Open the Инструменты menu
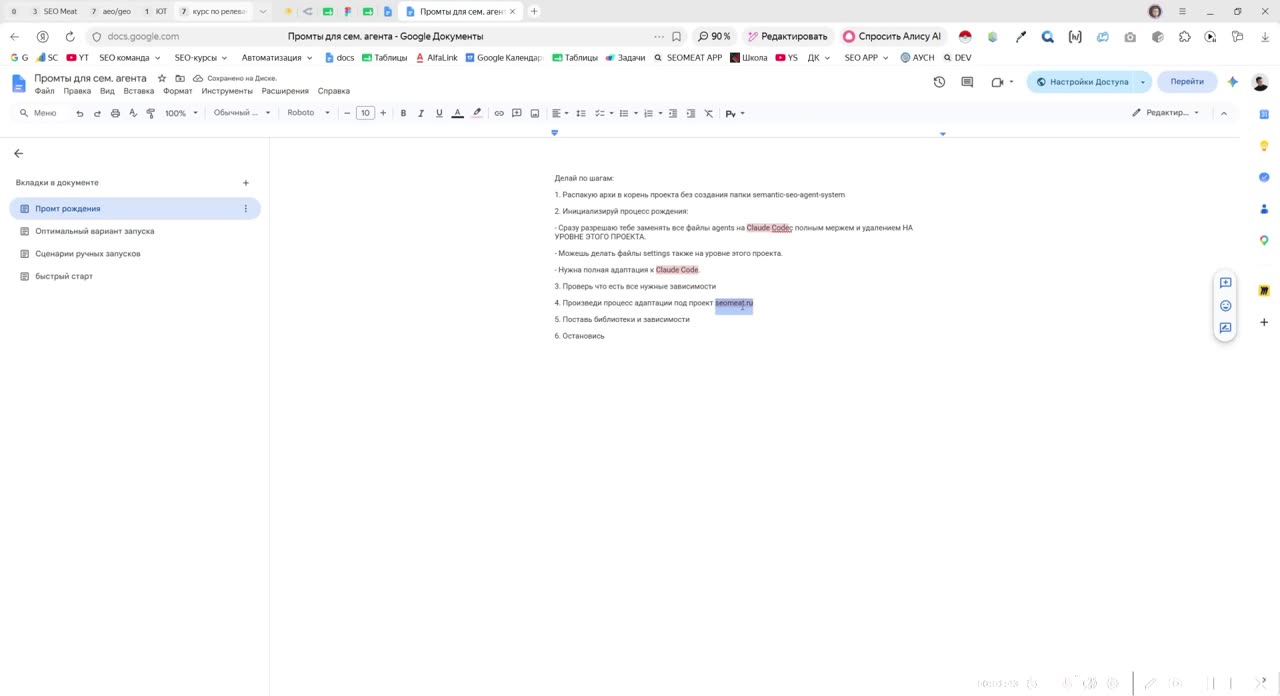This screenshot has height=696, width=1280. tap(227, 91)
